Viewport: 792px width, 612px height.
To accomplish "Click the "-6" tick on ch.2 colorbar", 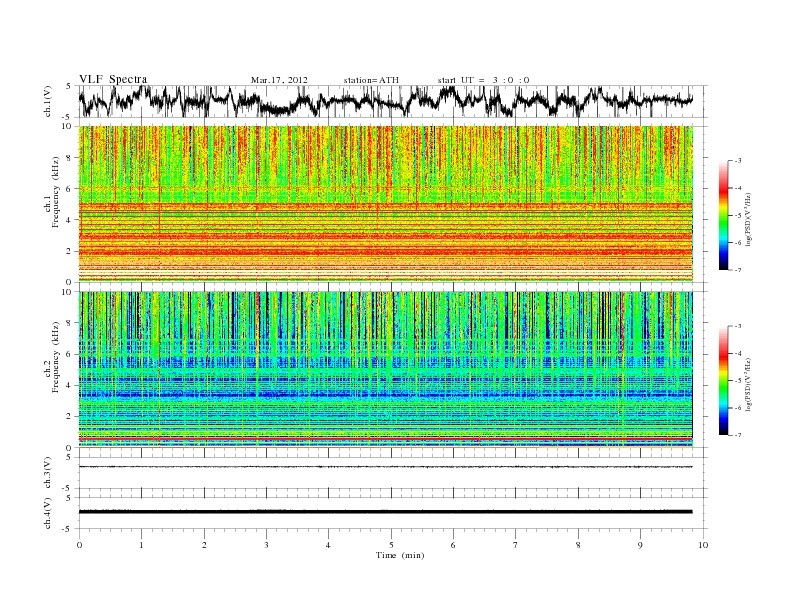I will (738, 408).
